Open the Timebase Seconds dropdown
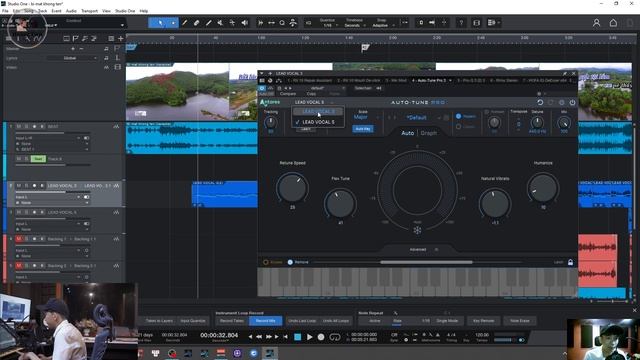 pyautogui.click(x=354, y=25)
